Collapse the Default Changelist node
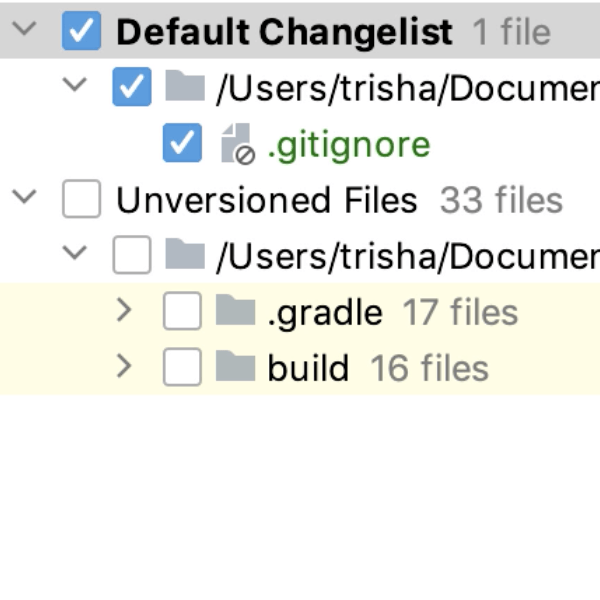 coord(24,30)
